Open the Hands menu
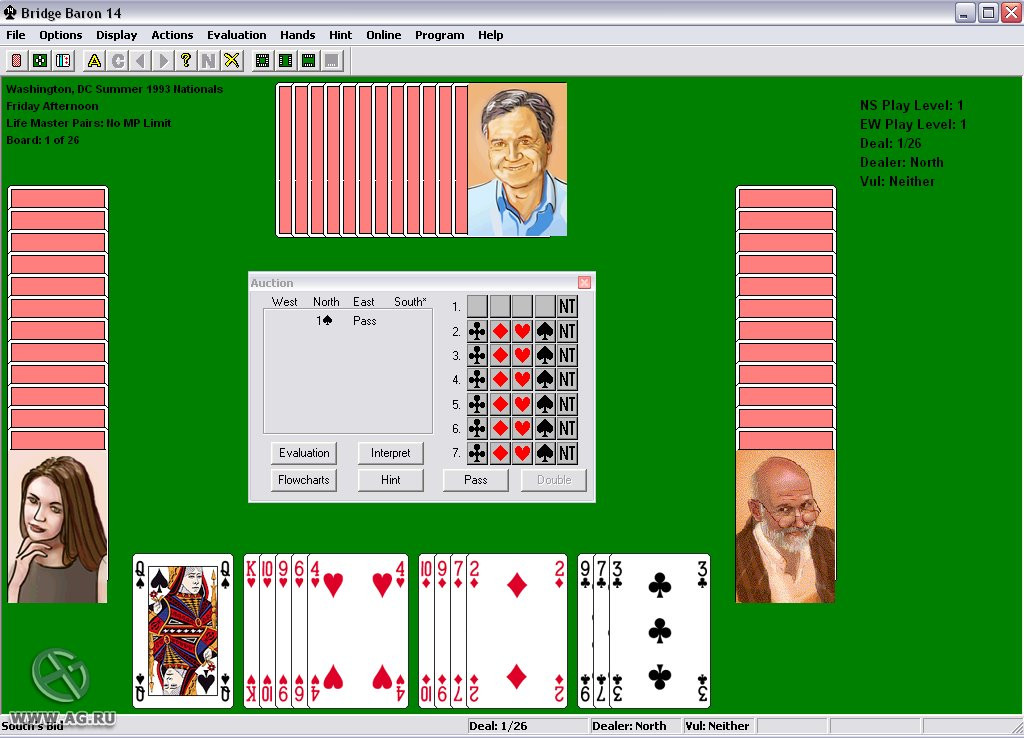Image resolution: width=1024 pixels, height=738 pixels. click(298, 35)
